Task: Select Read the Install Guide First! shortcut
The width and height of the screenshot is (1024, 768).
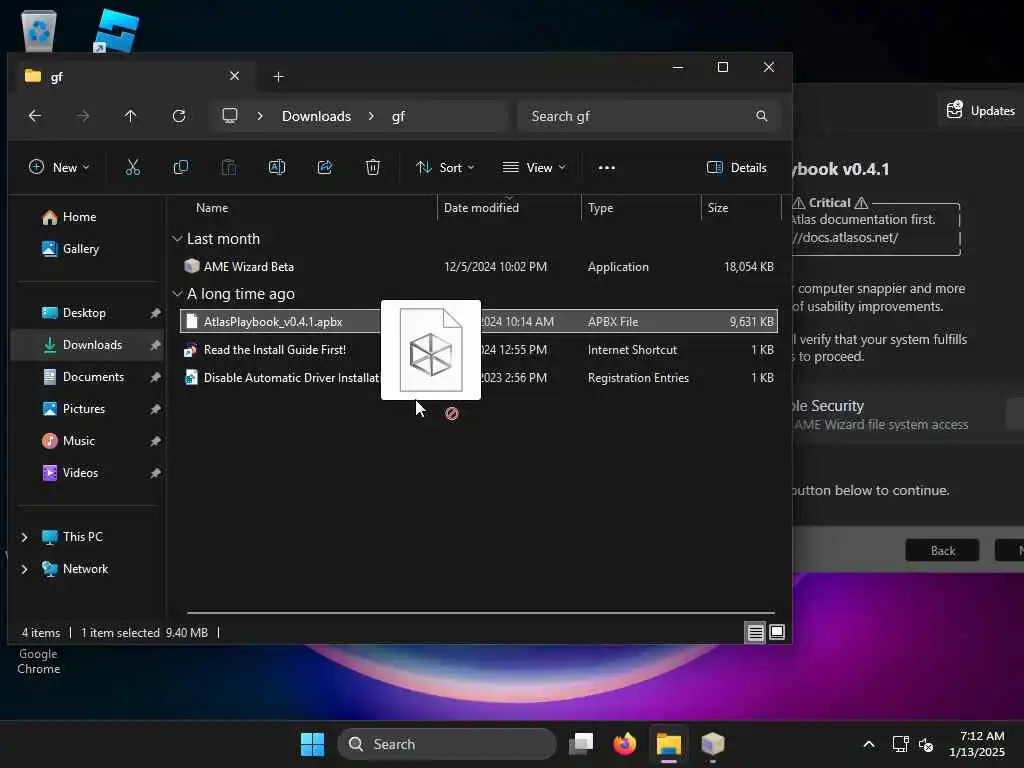Action: point(479,350)
